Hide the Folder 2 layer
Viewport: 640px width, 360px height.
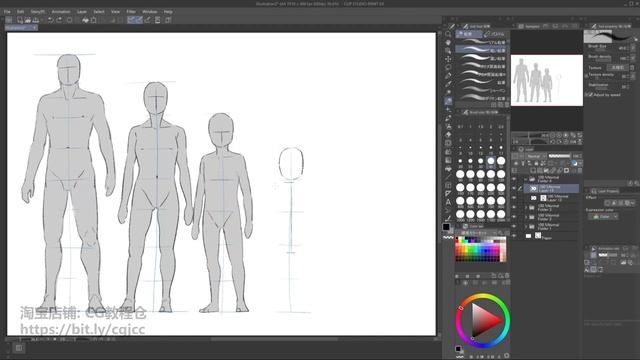[514, 217]
